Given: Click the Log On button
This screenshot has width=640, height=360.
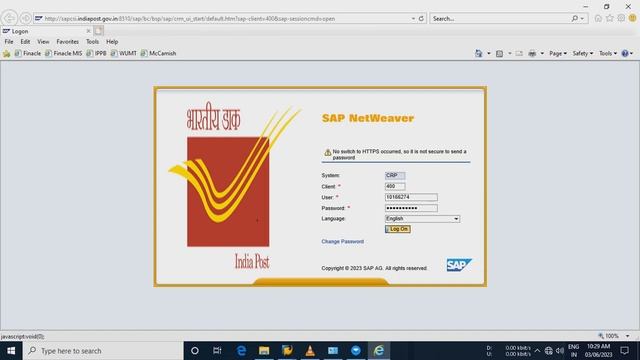Looking at the screenshot, I should (x=398, y=229).
